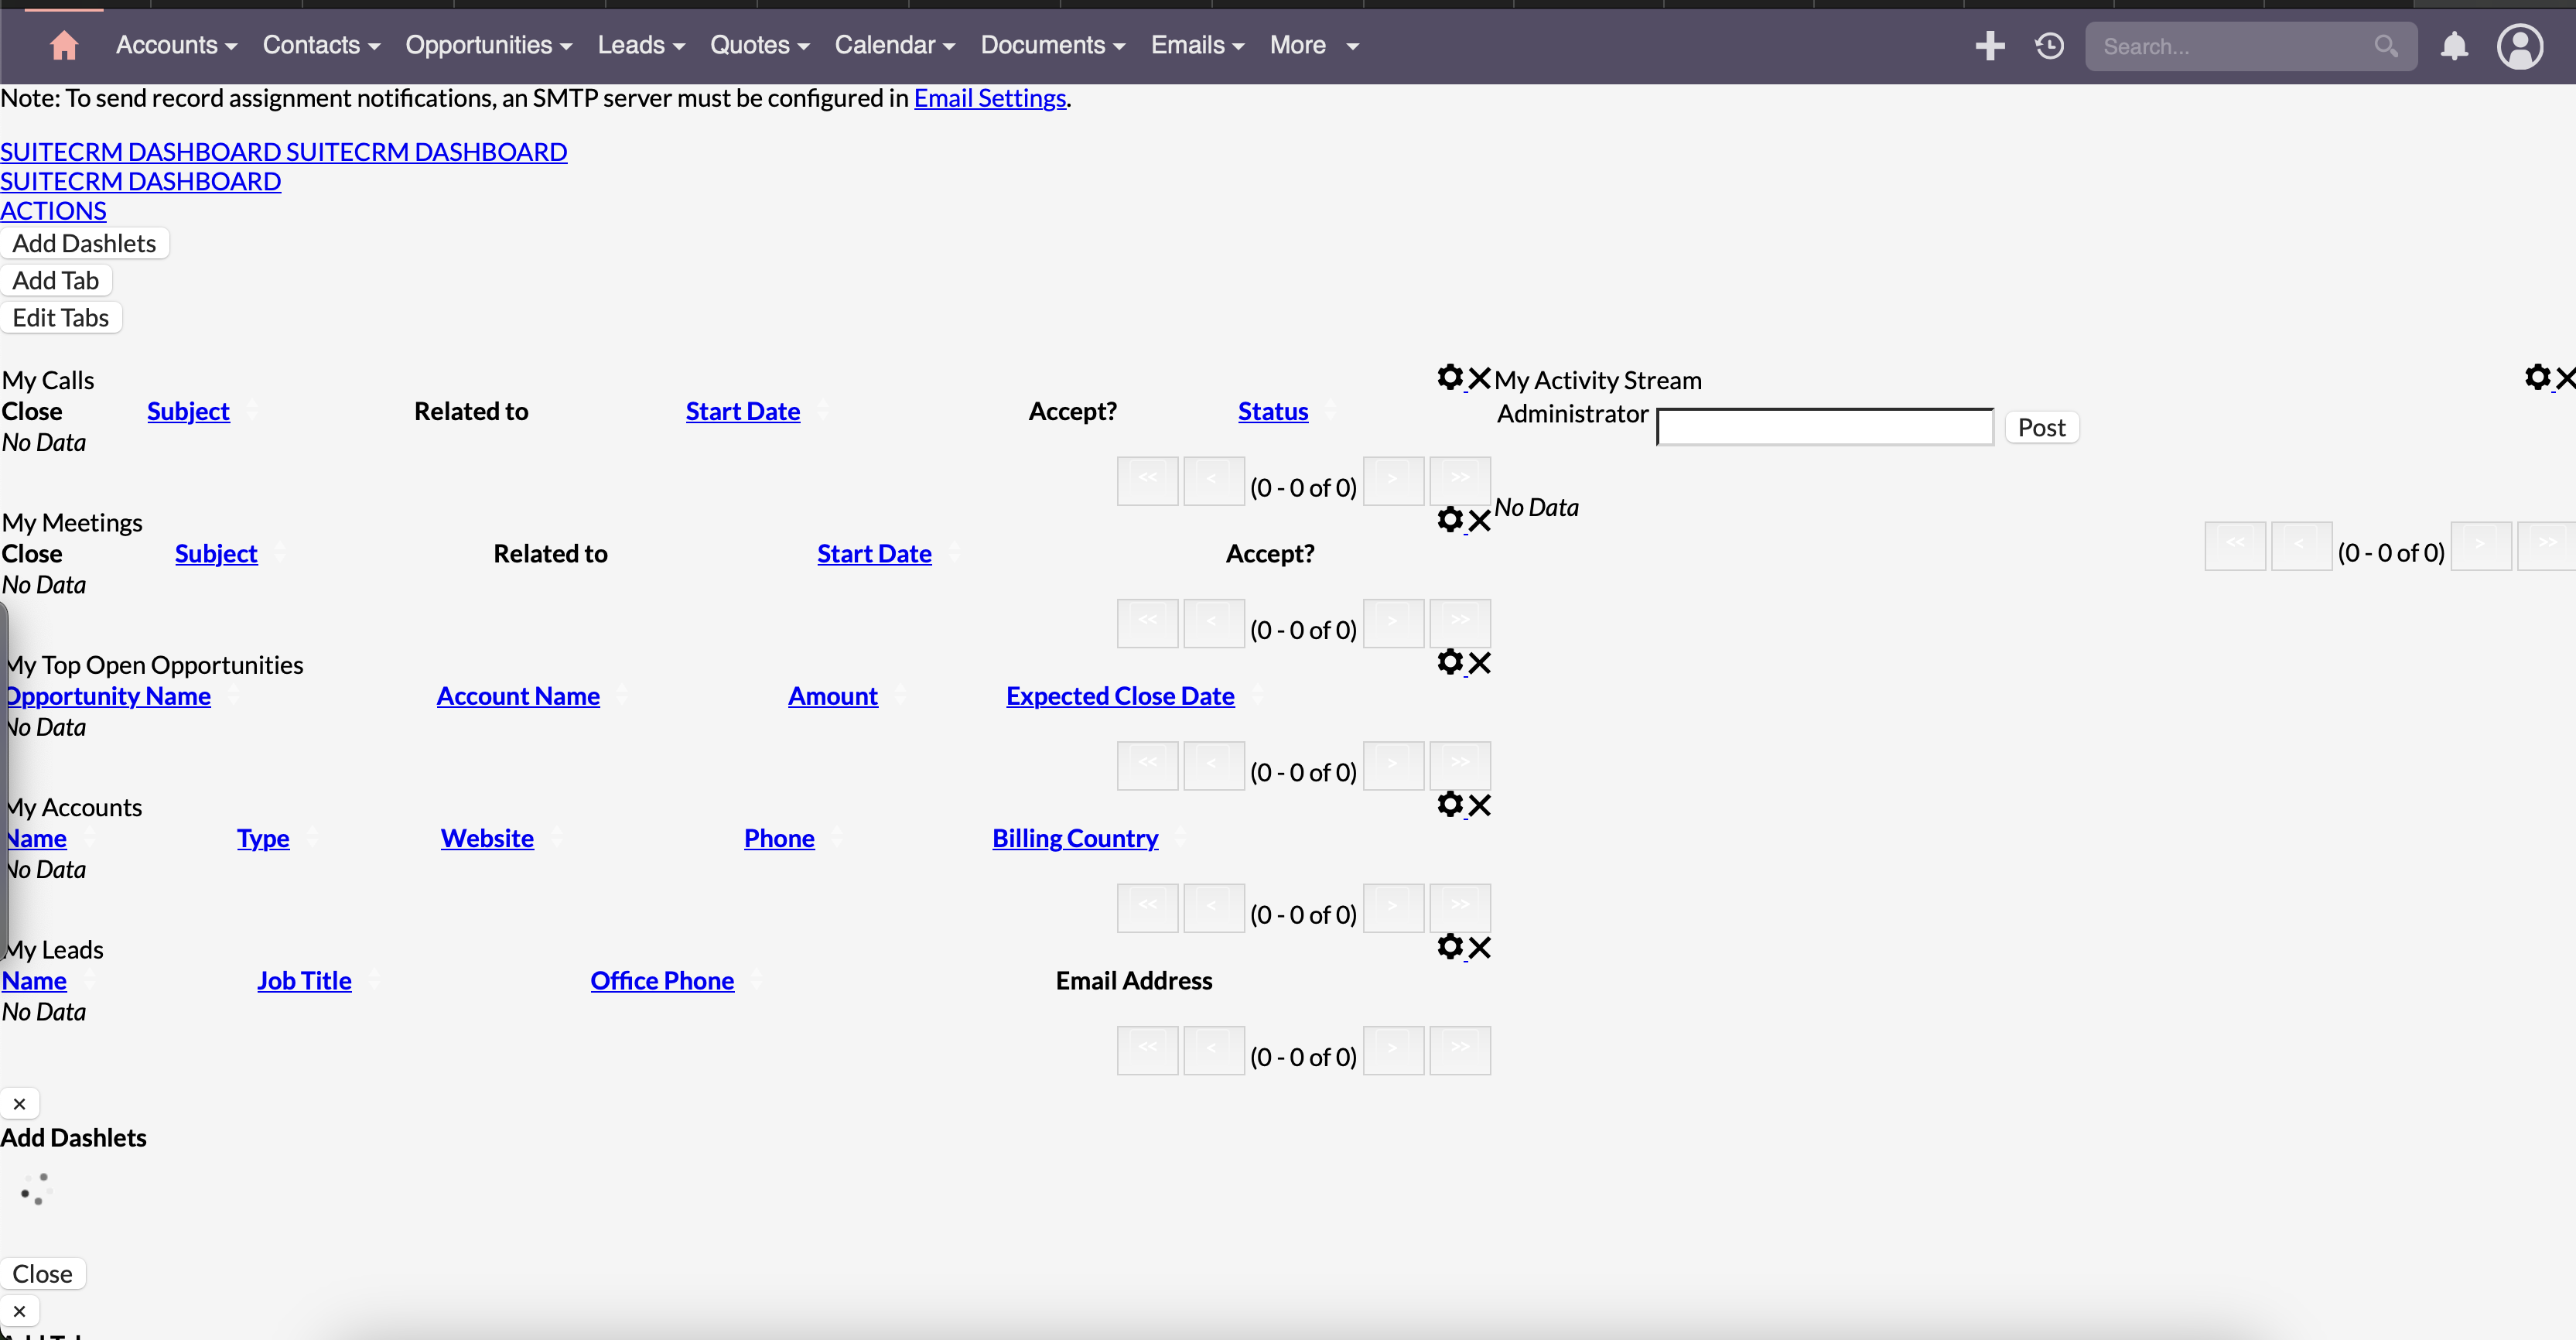Close the Add Dashlets dialog with X
The height and width of the screenshot is (1340, 2576).
[19, 1104]
